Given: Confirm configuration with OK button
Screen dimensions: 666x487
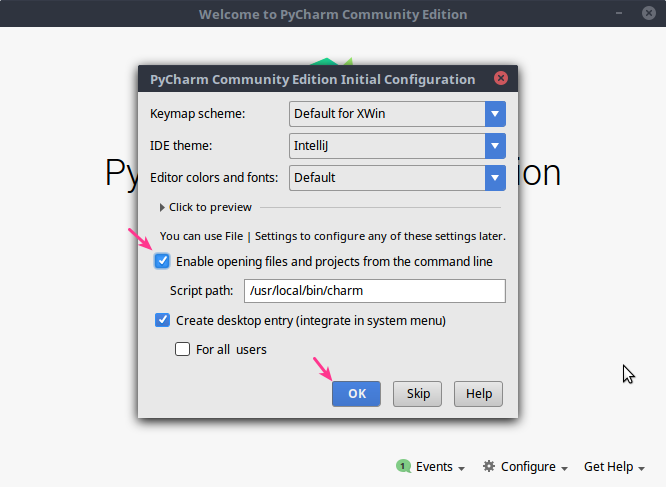Looking at the screenshot, I should (x=356, y=394).
